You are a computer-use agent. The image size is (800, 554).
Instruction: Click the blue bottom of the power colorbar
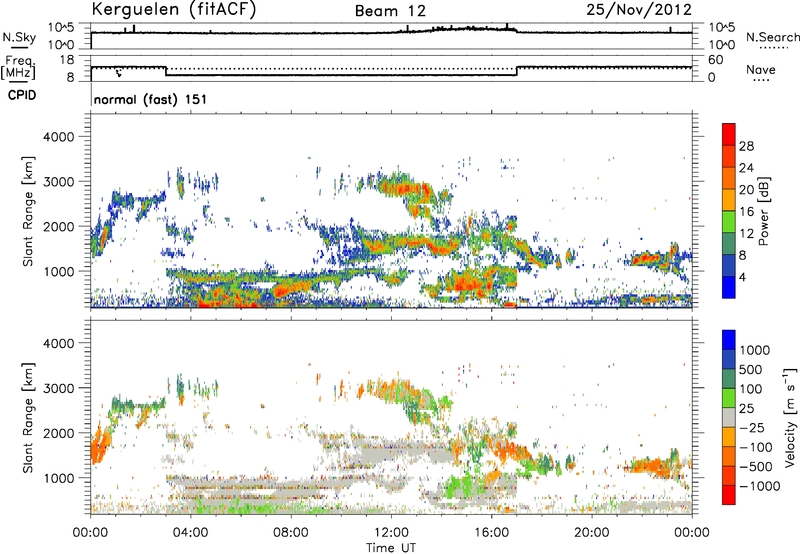pos(729,287)
